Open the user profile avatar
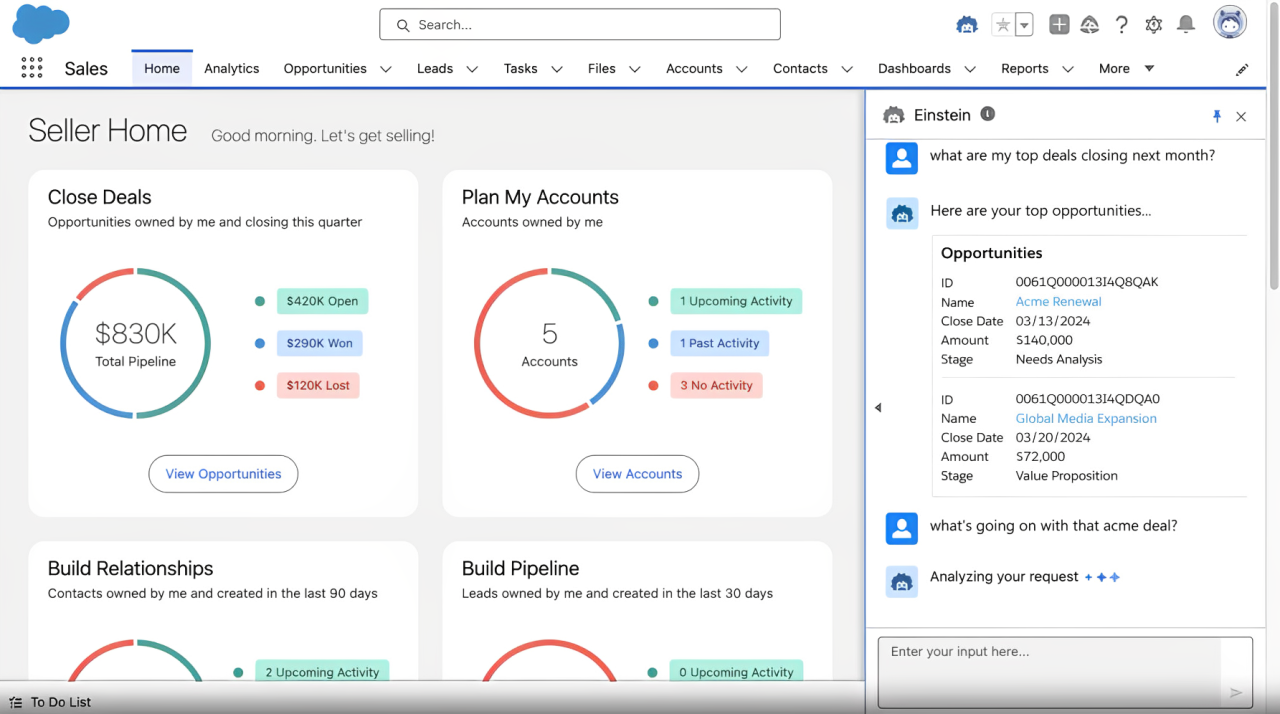The image size is (1280, 714). [x=1230, y=23]
